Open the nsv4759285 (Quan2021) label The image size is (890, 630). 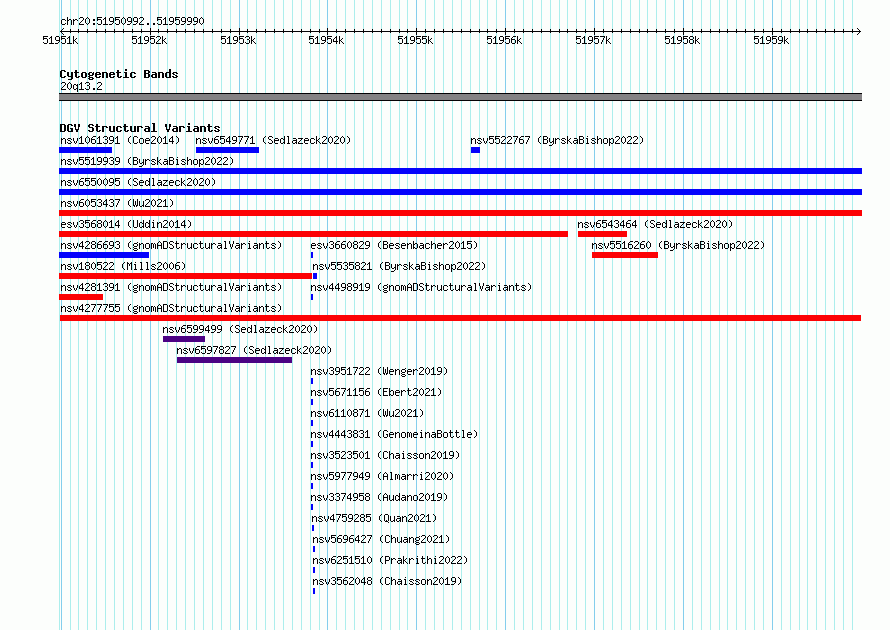tap(374, 518)
